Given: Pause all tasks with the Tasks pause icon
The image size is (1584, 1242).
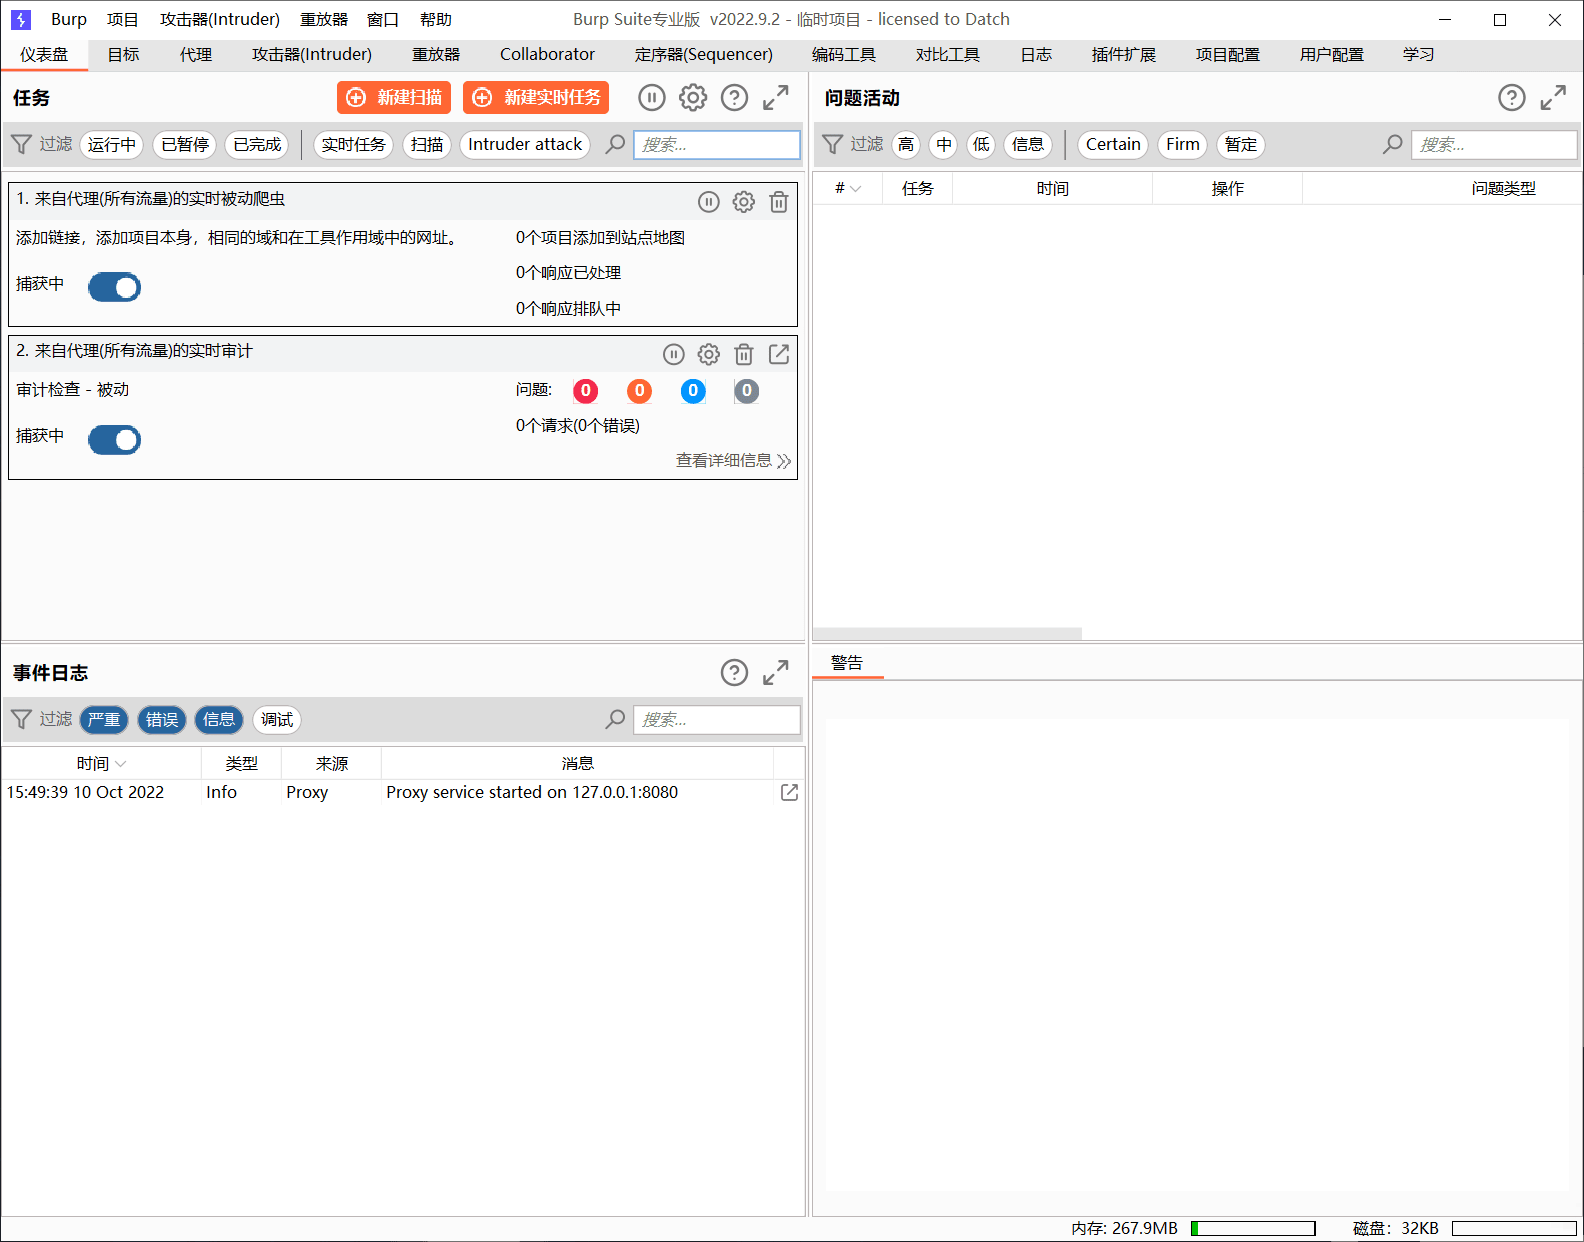Looking at the screenshot, I should 651,97.
